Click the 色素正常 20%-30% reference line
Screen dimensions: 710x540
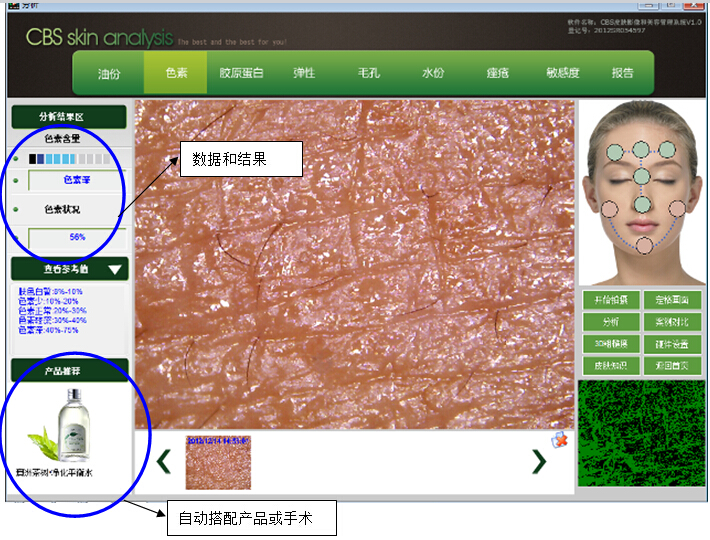[x=52, y=311]
